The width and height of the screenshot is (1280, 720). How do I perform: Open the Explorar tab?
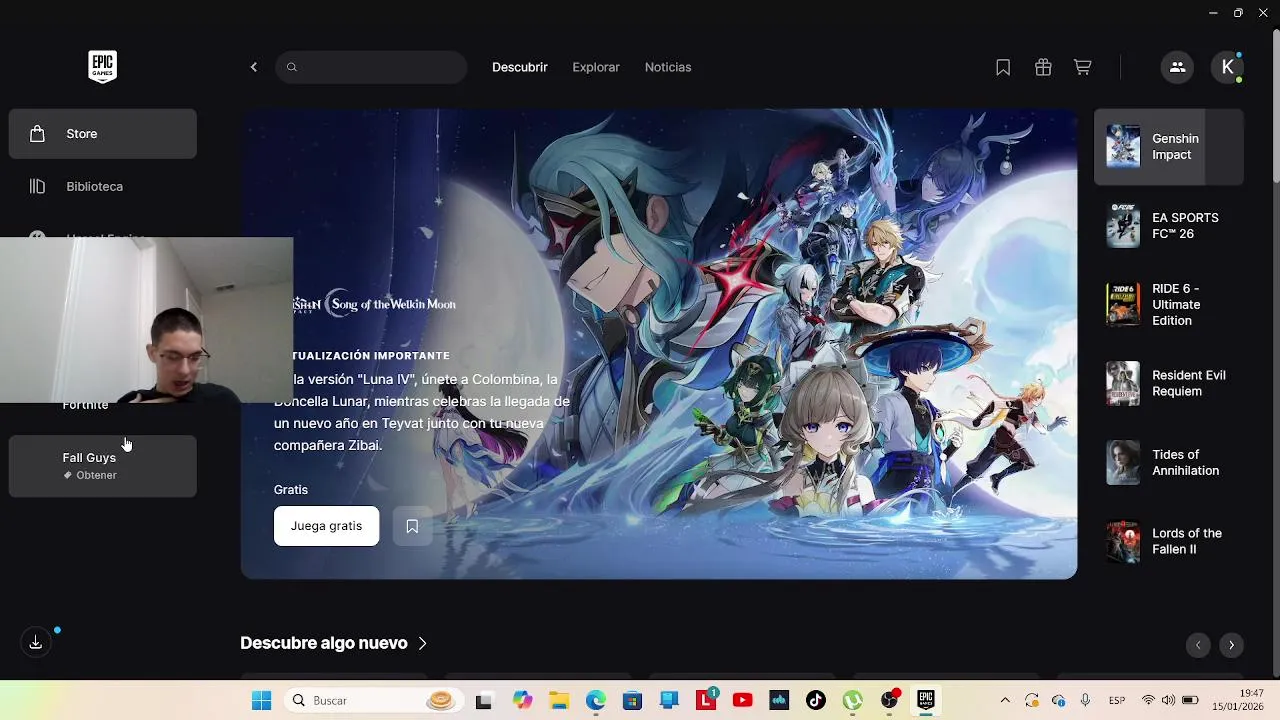pyautogui.click(x=596, y=67)
